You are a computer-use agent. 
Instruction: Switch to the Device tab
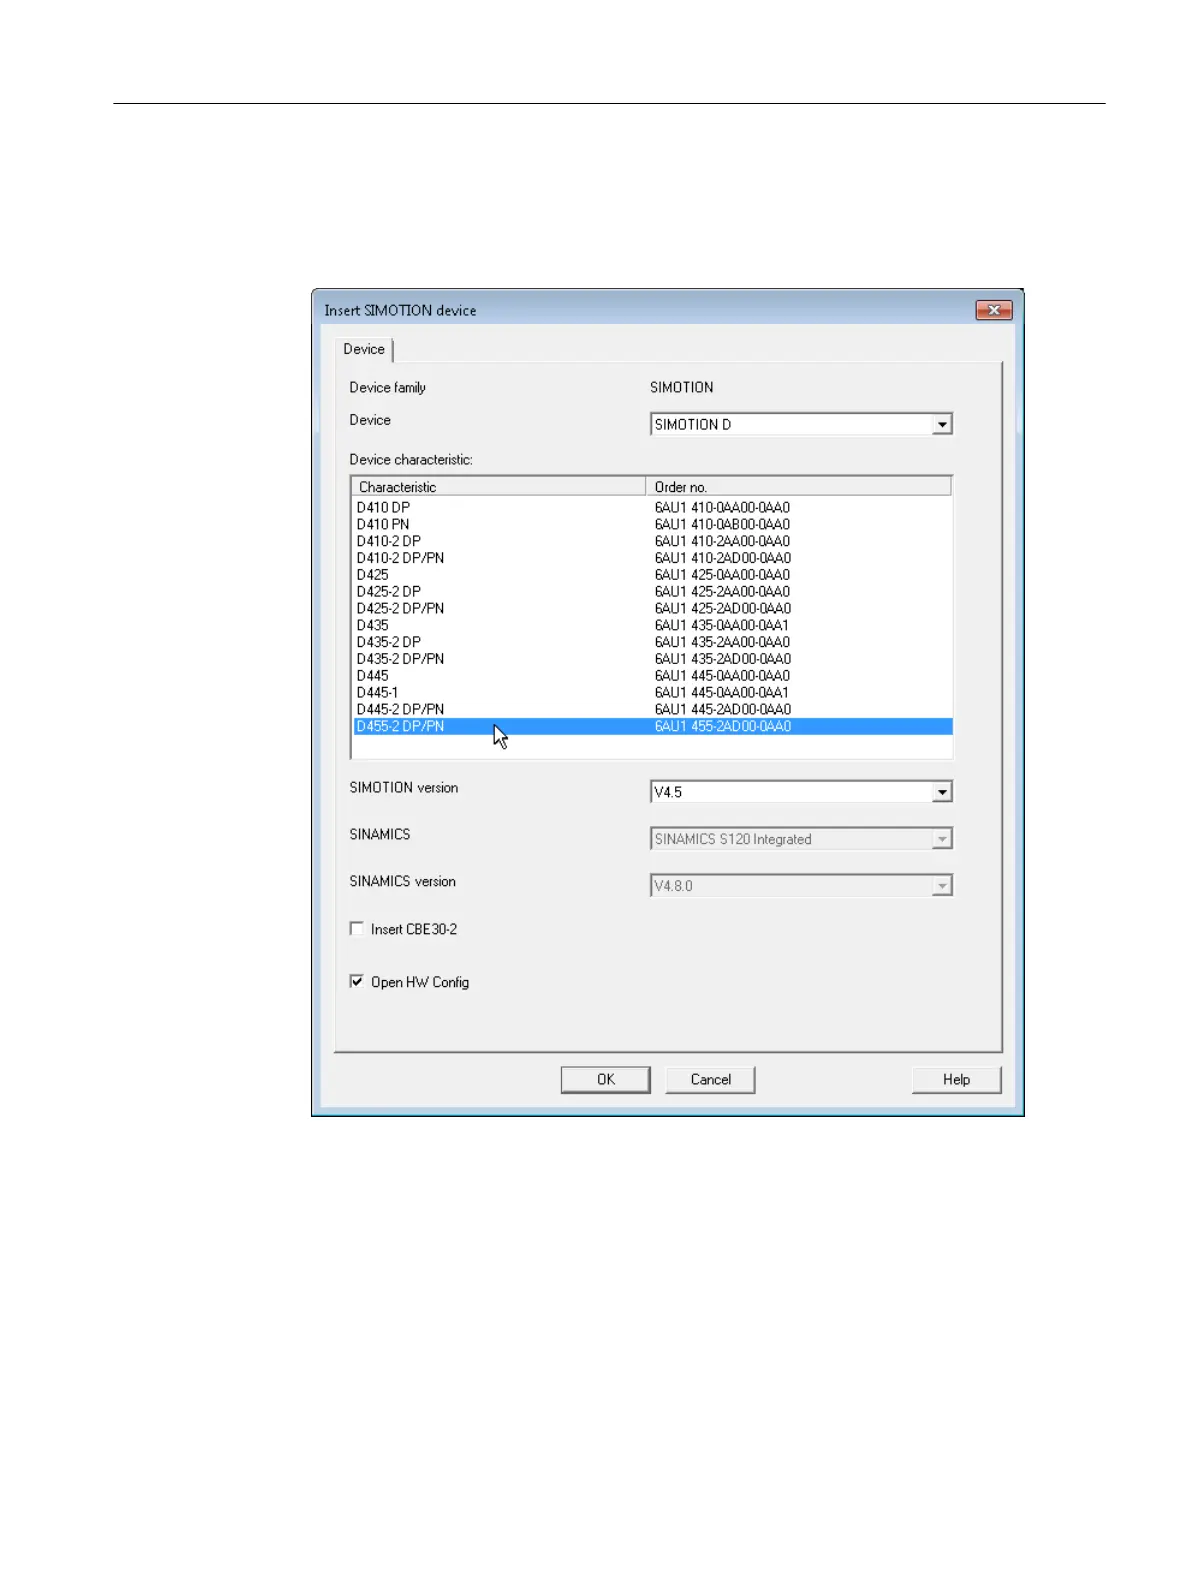tap(364, 349)
